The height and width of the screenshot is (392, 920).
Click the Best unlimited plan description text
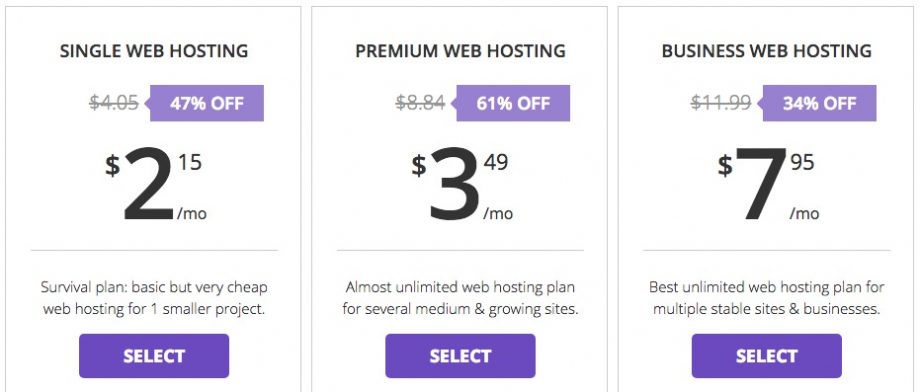point(766,298)
